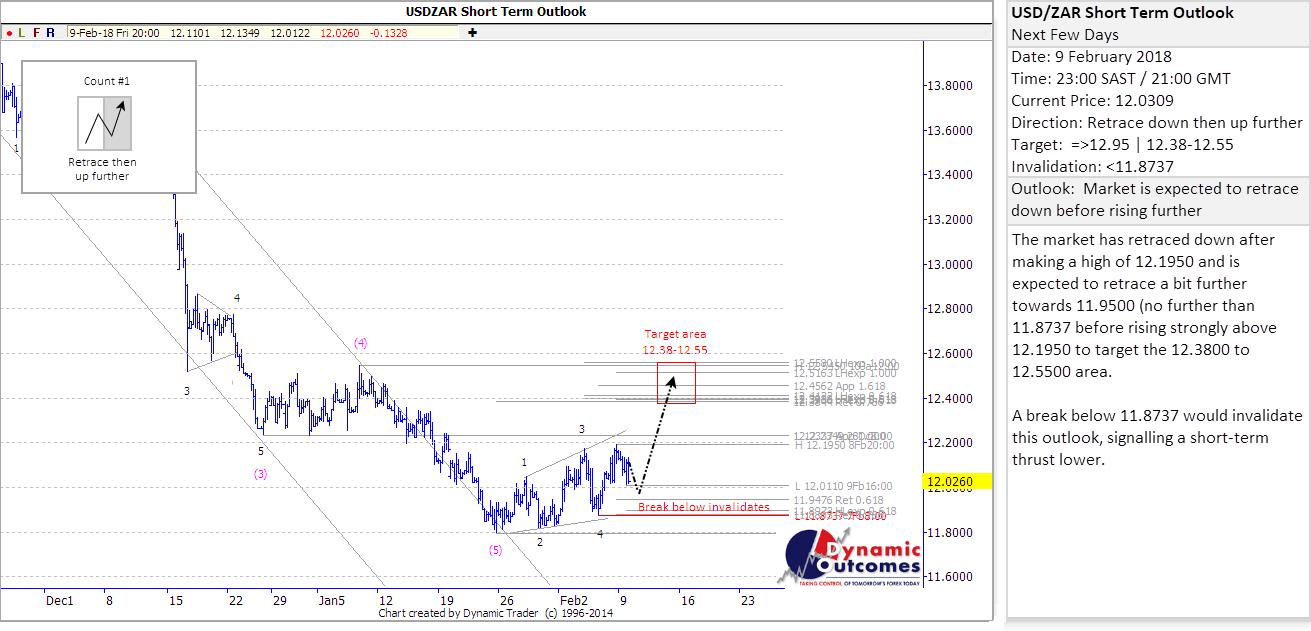1311x631 pixels.
Task: Click the dark red F icon
Action: point(37,33)
